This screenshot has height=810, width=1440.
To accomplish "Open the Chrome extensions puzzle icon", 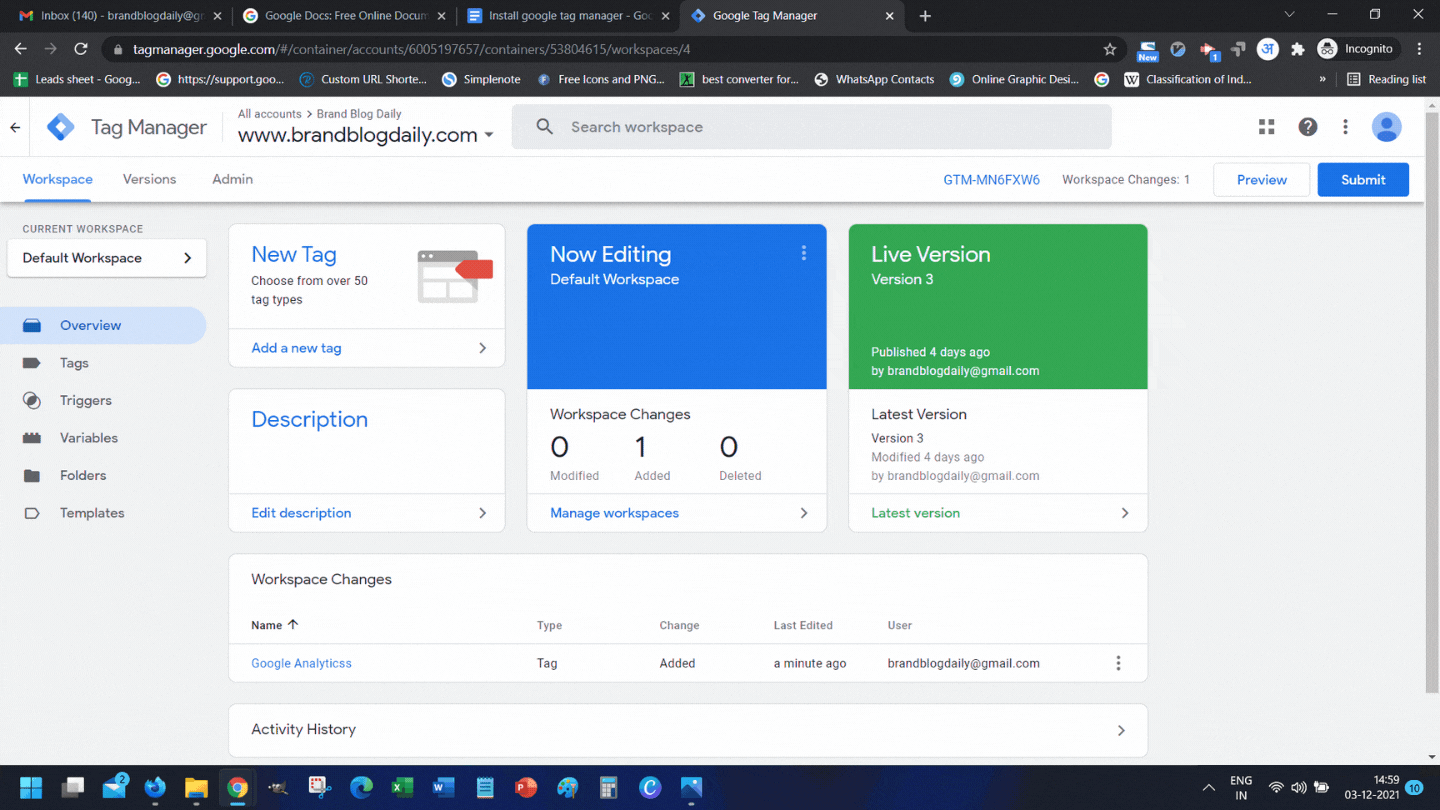I will 1298,49.
